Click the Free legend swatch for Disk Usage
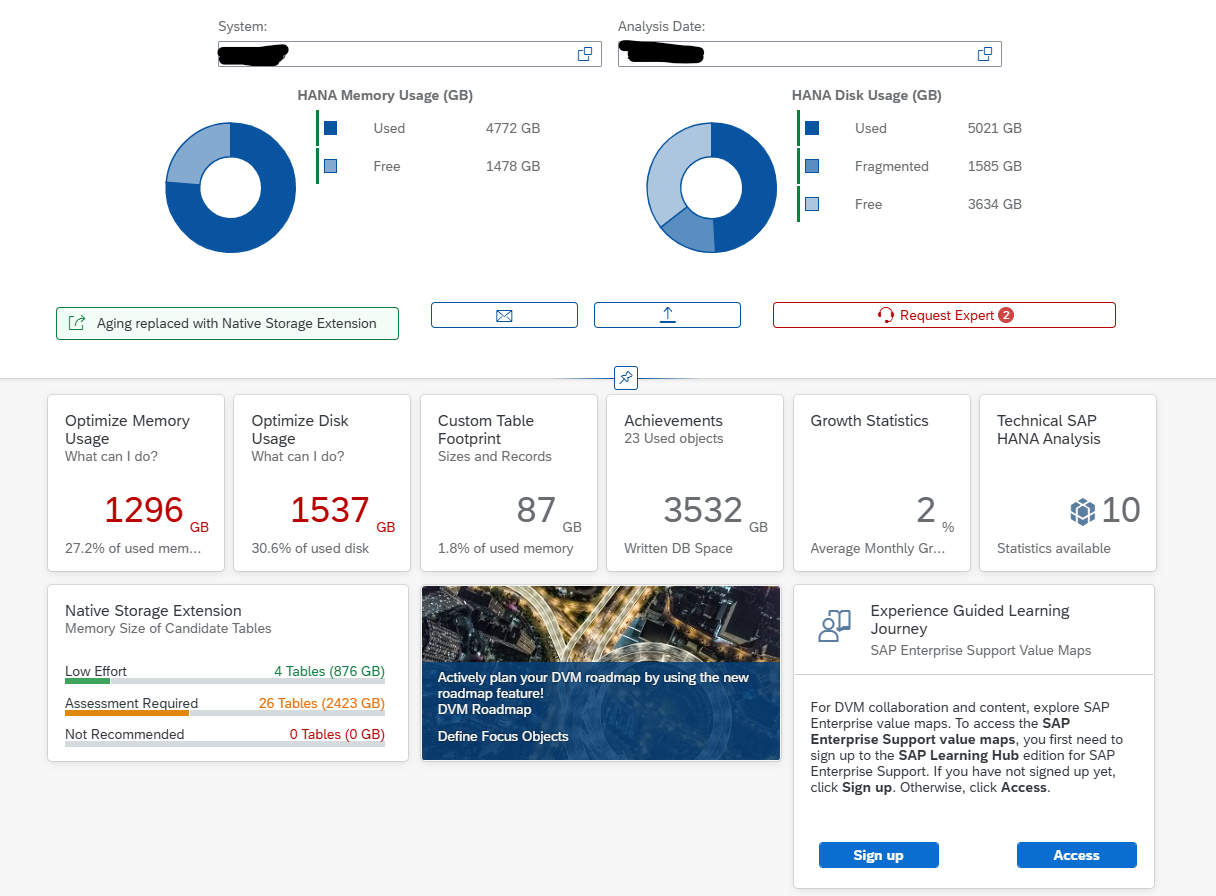This screenshot has height=896, width=1216. [812, 204]
